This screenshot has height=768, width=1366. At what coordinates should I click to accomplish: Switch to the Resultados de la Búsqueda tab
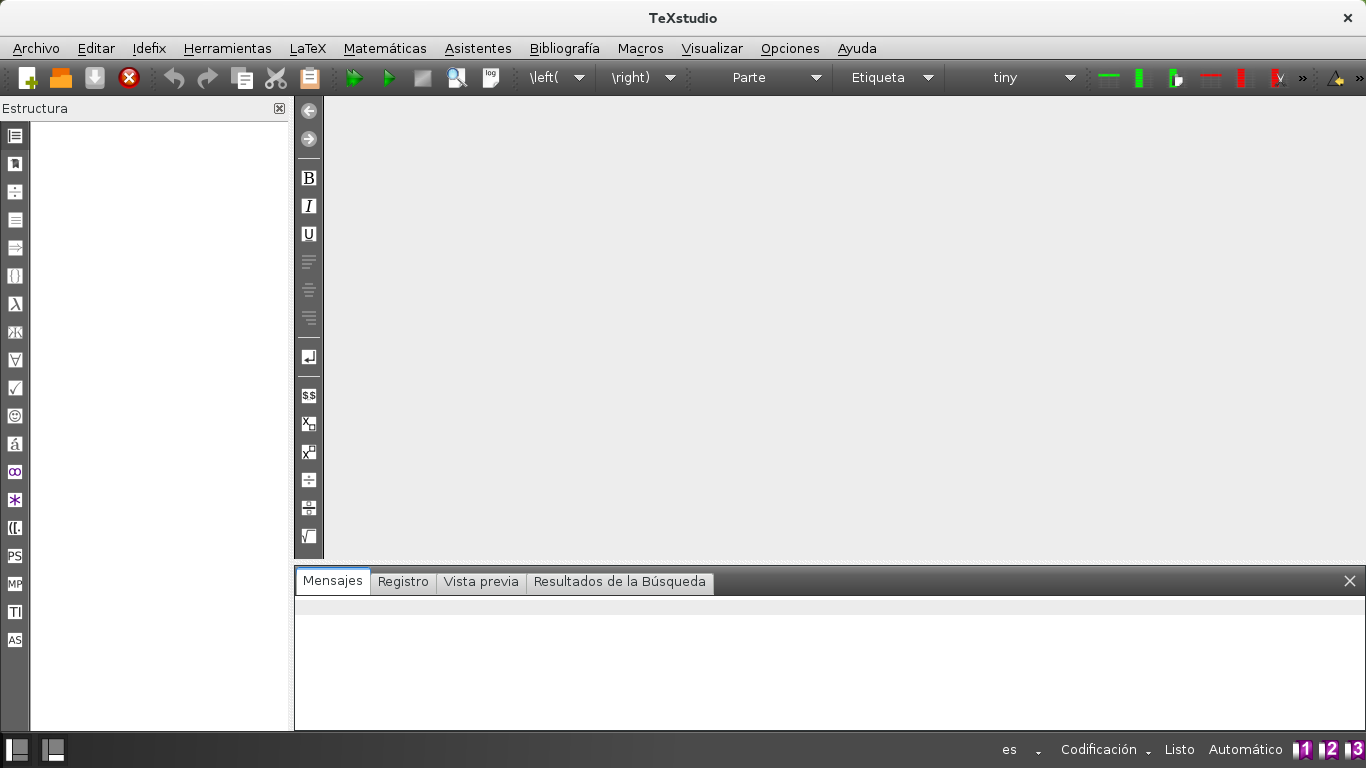pos(620,582)
